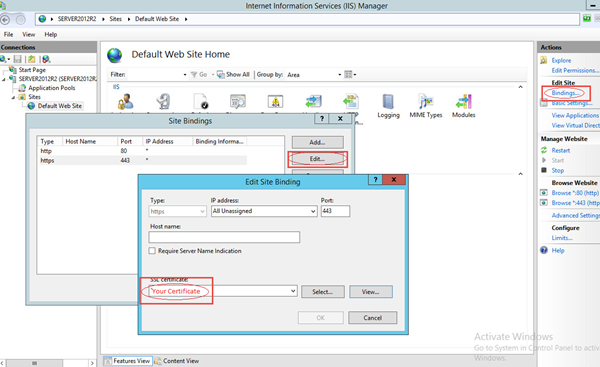The image size is (600, 367).
Task: Click the Create New Connection globe icon
Action: tap(3, 59)
